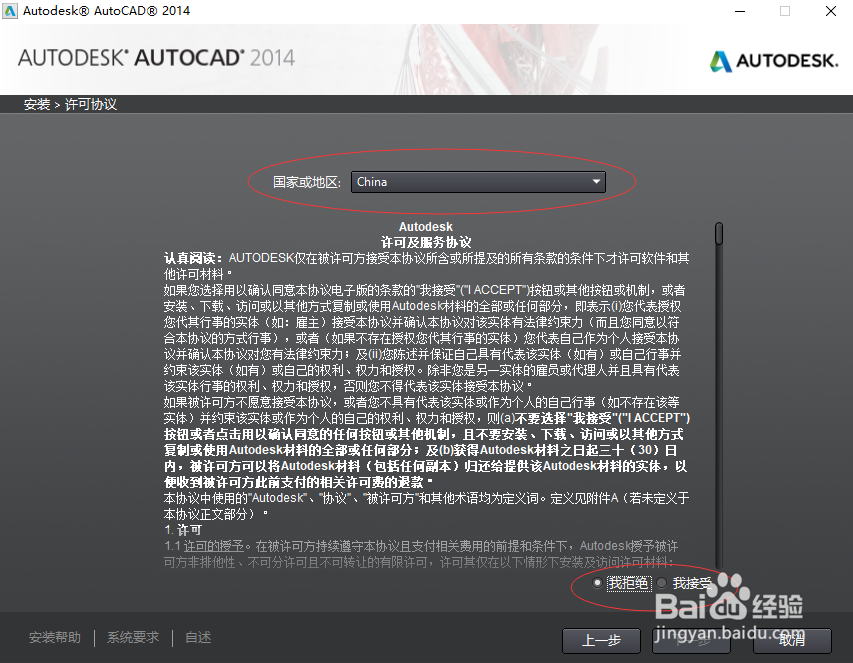
Task: Click the 安装 breadcrumb label
Action: coord(37,103)
